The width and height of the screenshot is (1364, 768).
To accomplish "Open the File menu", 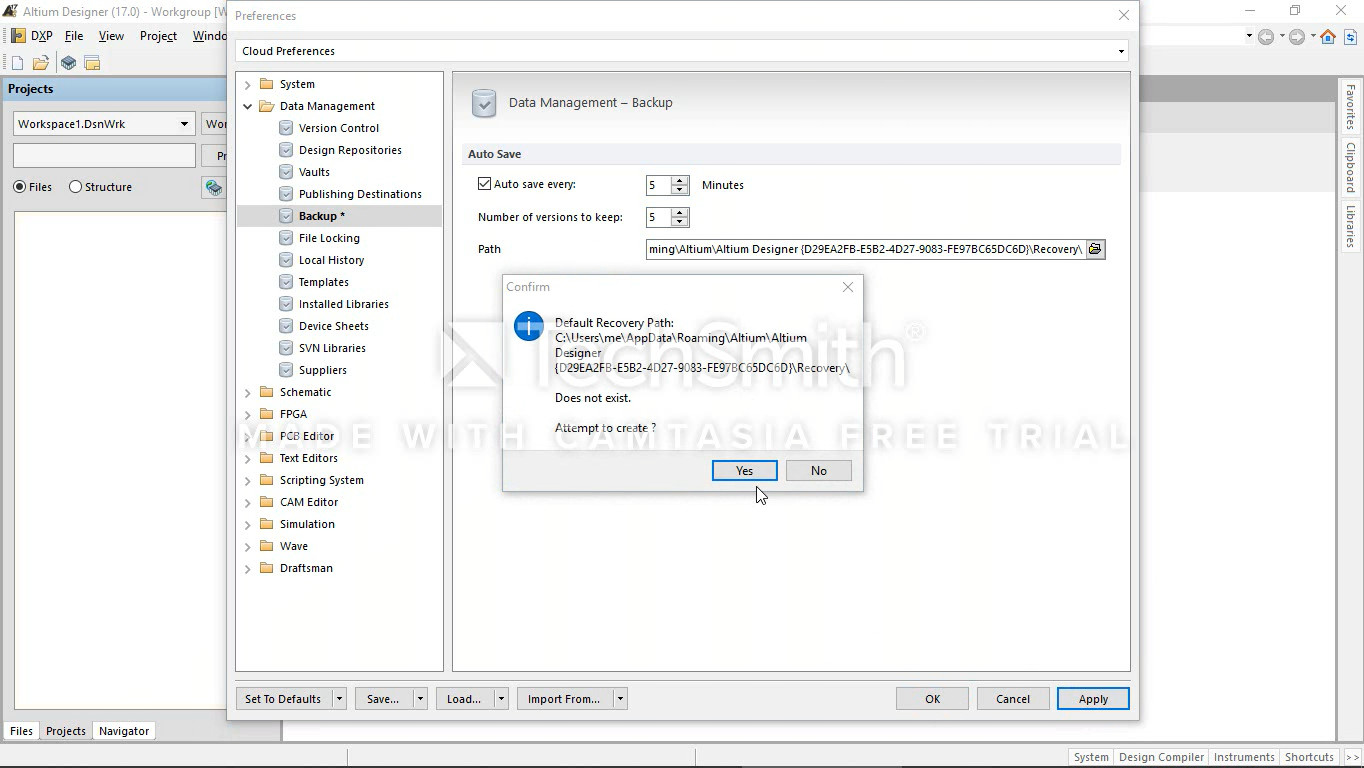I will tap(74, 36).
